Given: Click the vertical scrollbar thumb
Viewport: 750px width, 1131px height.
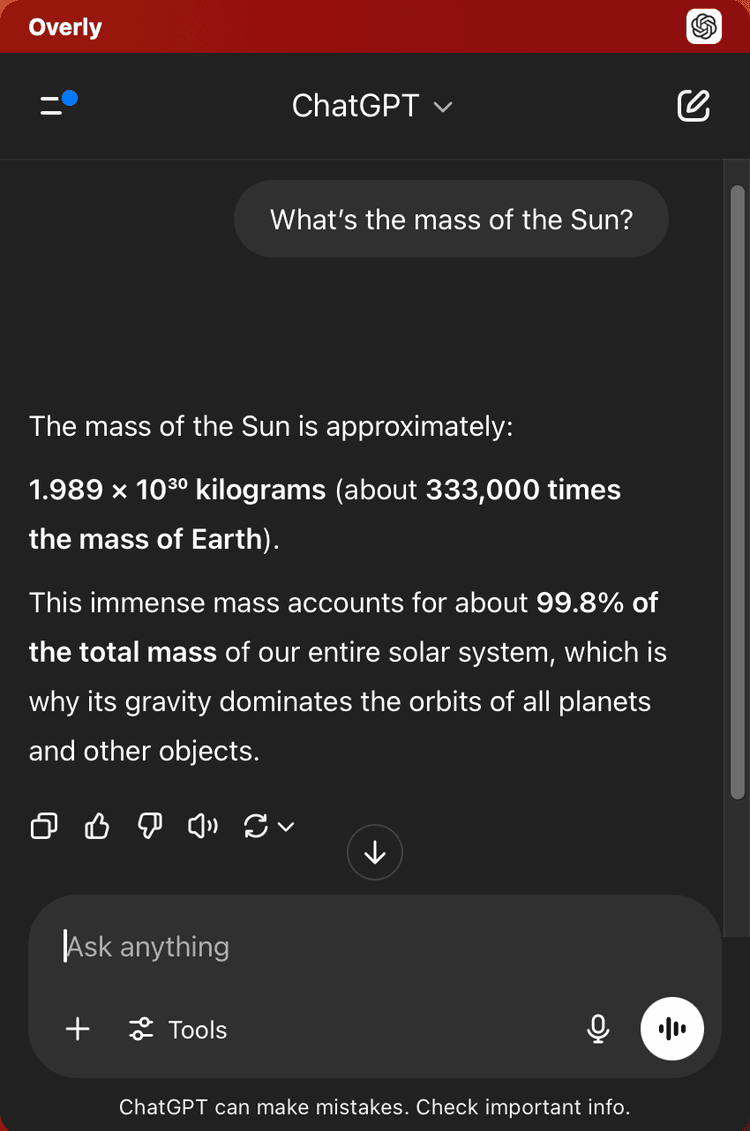Looking at the screenshot, I should coord(737,492).
